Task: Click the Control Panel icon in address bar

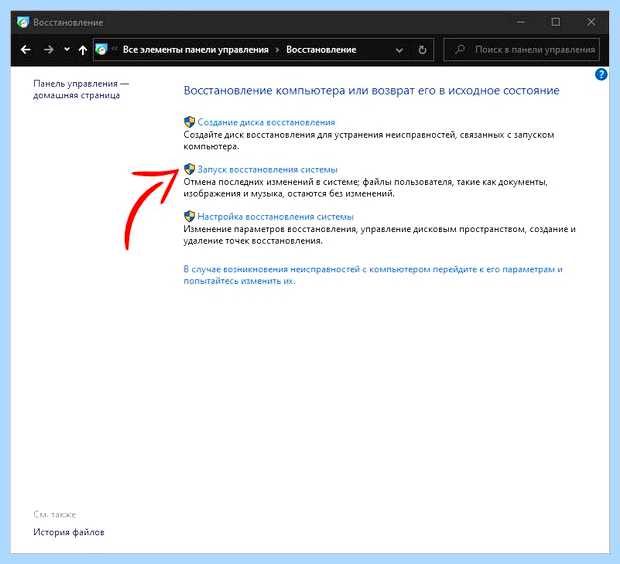Action: tap(102, 49)
